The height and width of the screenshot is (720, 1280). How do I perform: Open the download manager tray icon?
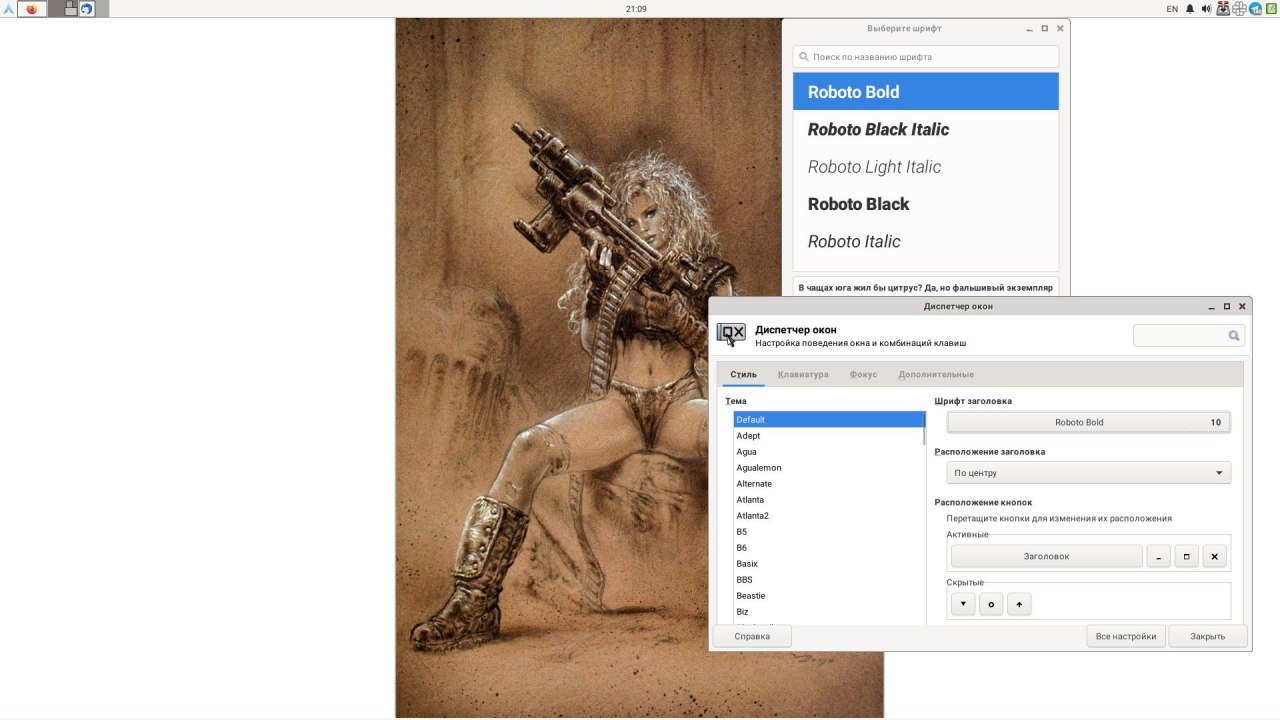tap(1223, 9)
